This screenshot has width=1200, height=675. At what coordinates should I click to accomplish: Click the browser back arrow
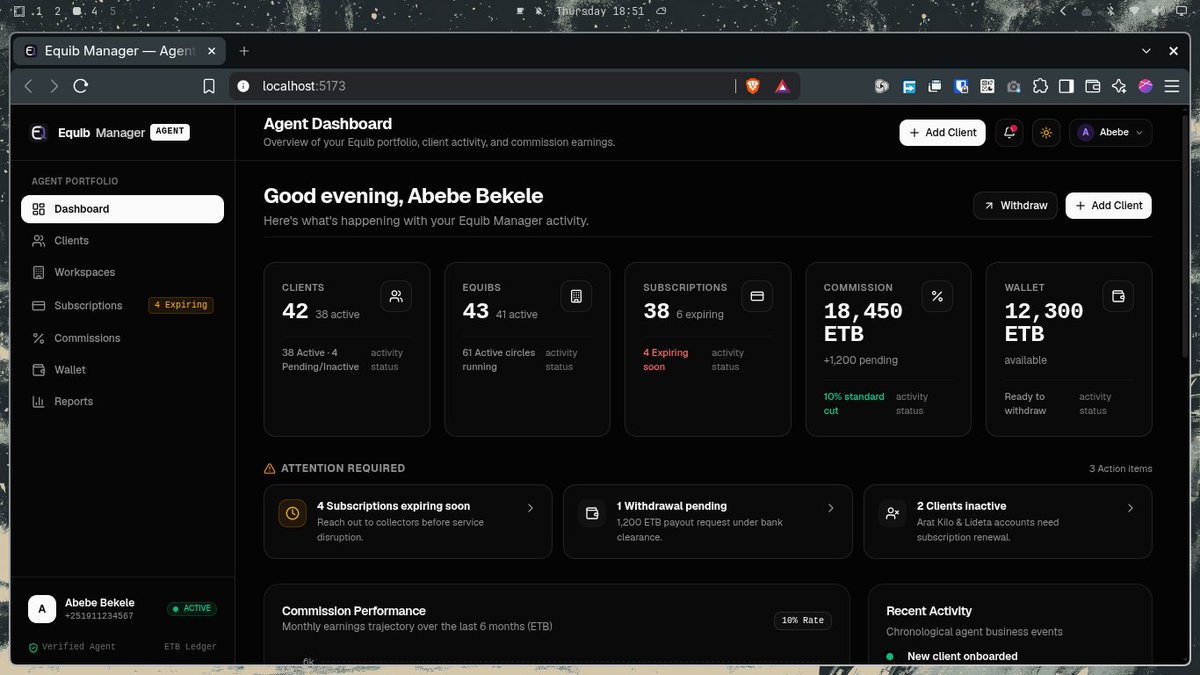coord(28,87)
